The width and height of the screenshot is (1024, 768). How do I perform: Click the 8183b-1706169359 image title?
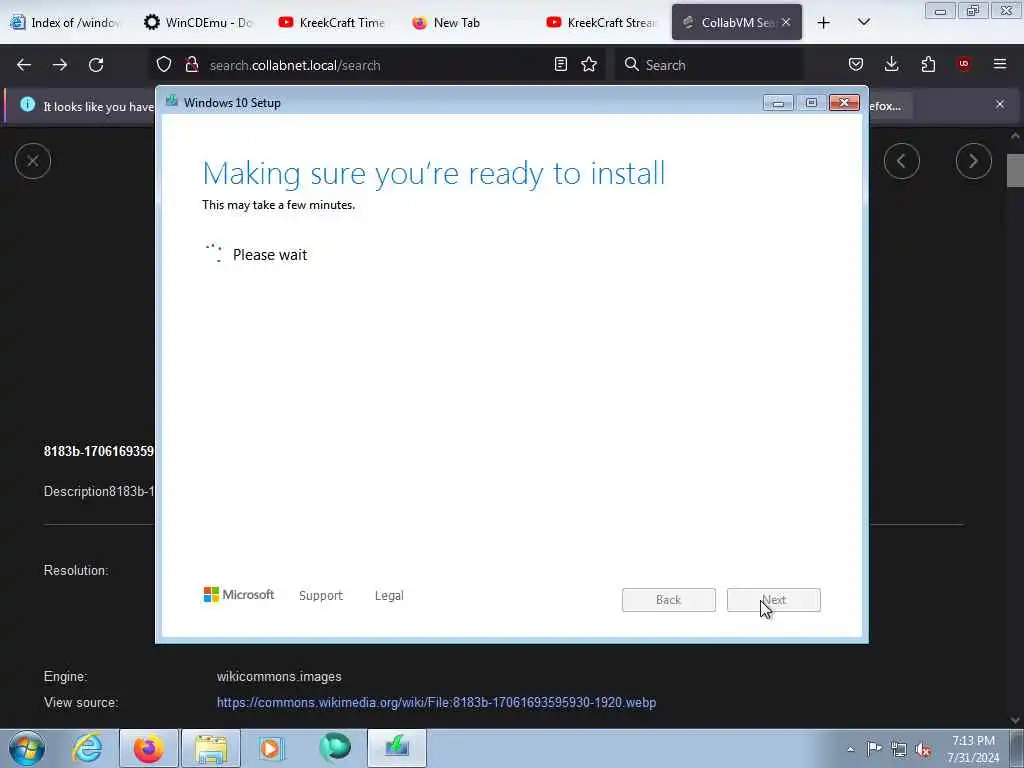(99, 451)
